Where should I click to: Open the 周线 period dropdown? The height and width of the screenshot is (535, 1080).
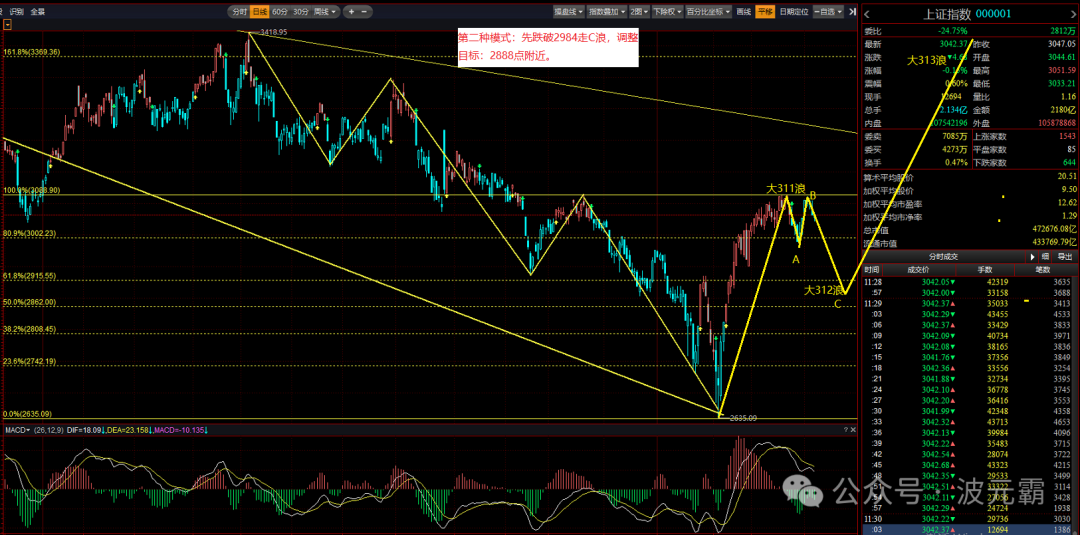[x=325, y=12]
